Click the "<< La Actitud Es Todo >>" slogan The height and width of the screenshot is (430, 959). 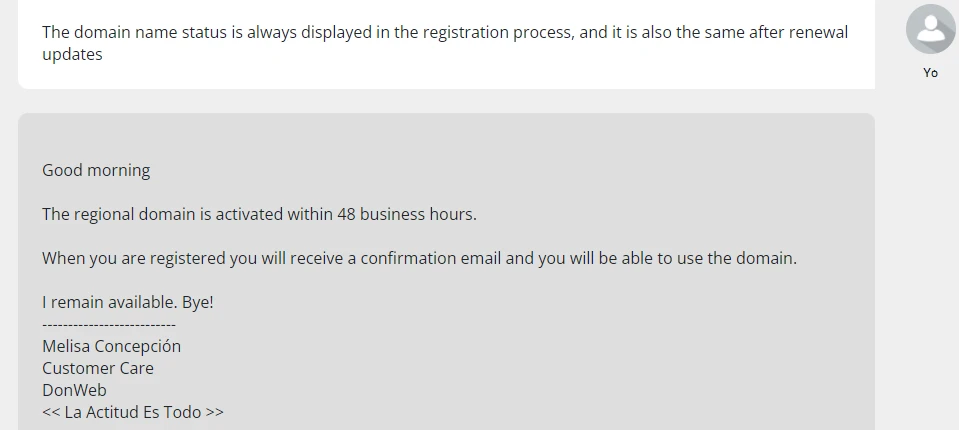[x=132, y=412]
